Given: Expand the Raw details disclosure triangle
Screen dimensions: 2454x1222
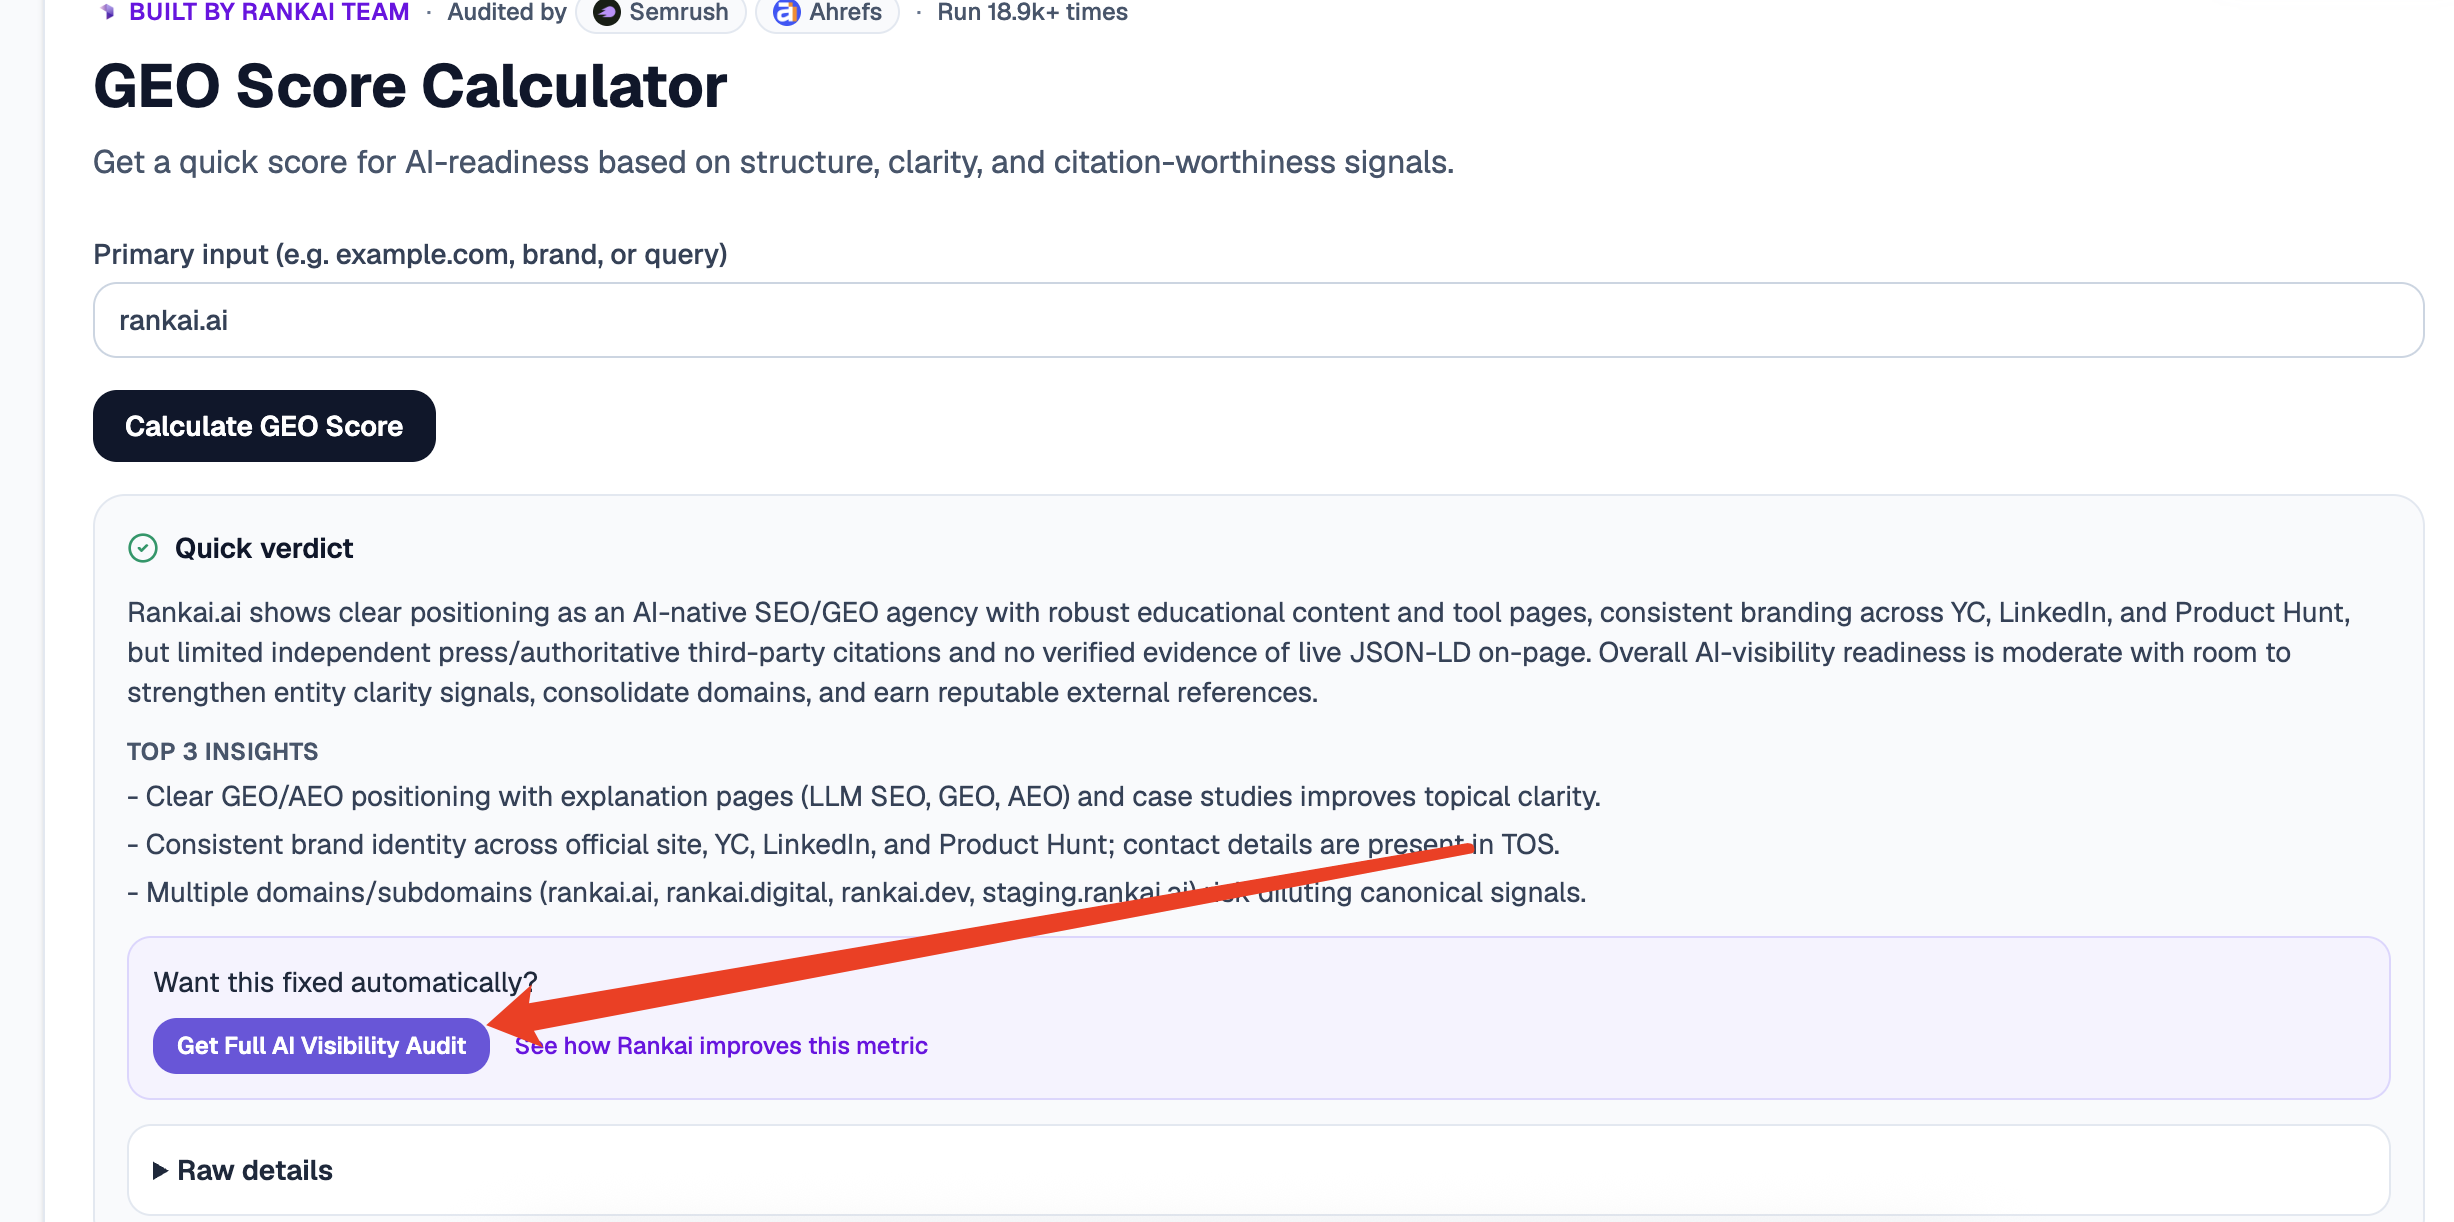Looking at the screenshot, I should click(x=160, y=1170).
